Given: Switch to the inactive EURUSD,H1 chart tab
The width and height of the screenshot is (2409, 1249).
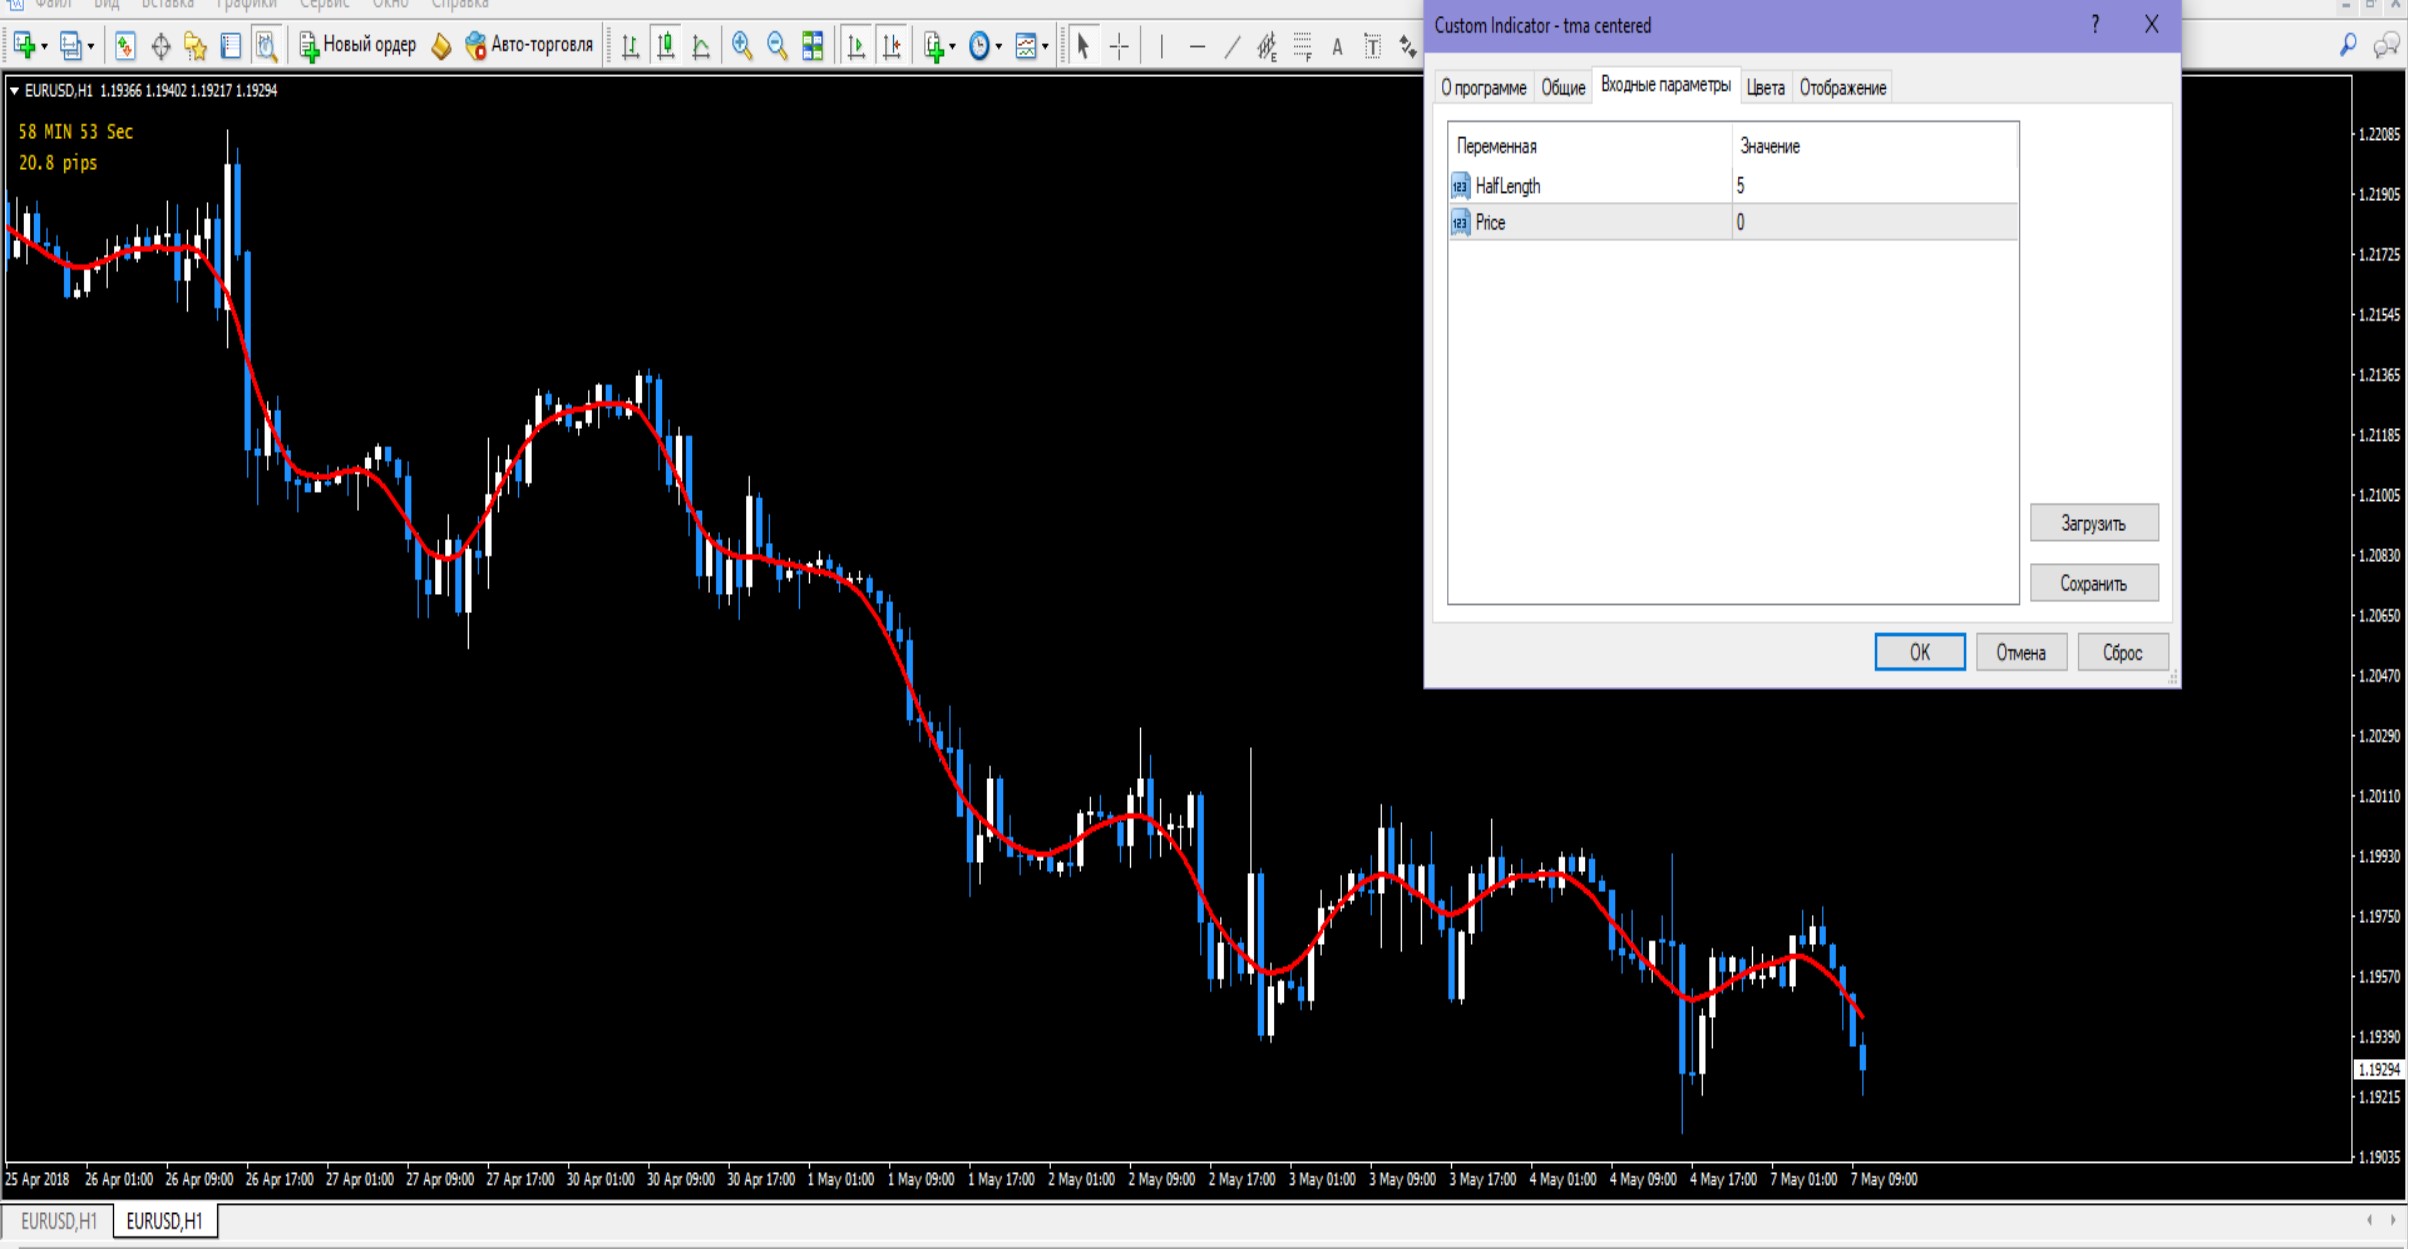Looking at the screenshot, I should (59, 1221).
